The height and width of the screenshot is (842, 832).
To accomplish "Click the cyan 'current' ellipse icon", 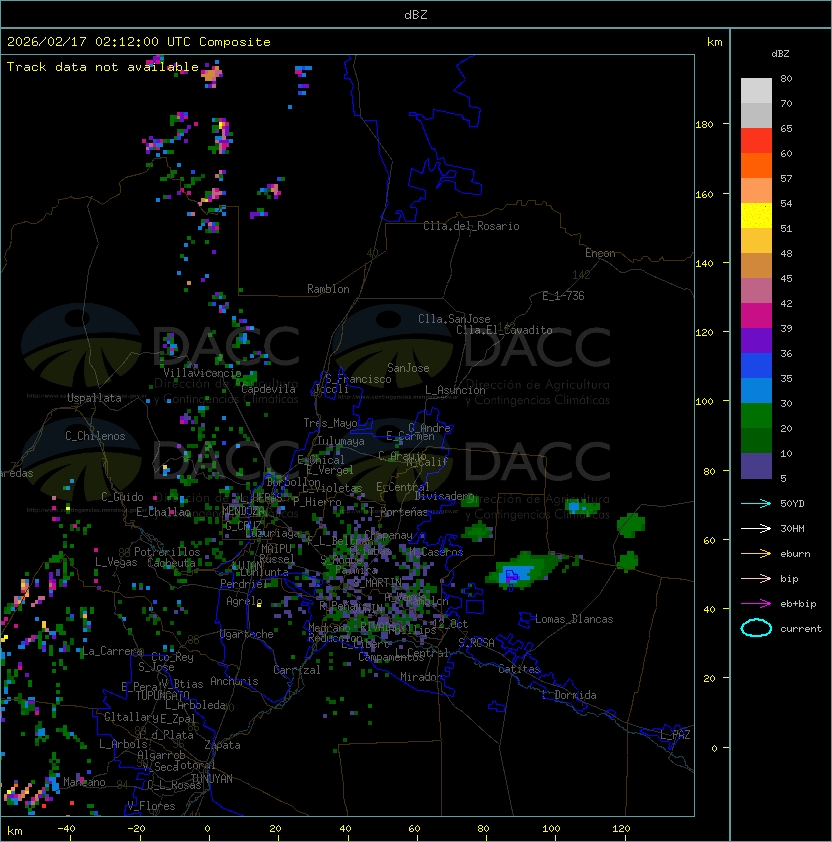I will coord(756,628).
